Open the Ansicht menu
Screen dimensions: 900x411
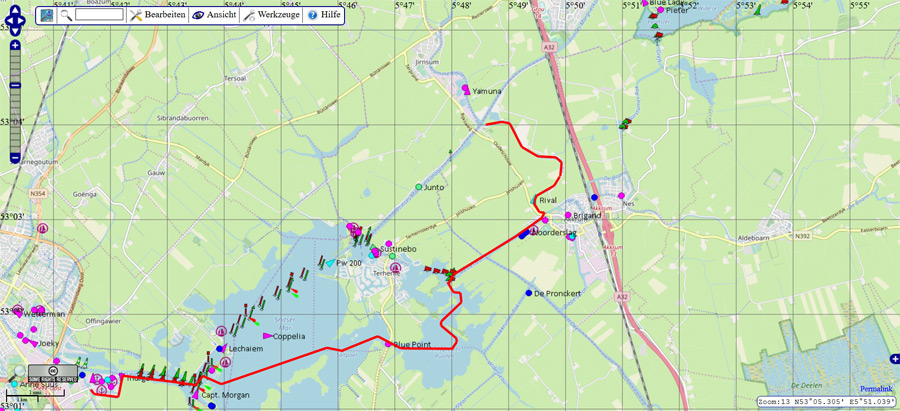(214, 15)
